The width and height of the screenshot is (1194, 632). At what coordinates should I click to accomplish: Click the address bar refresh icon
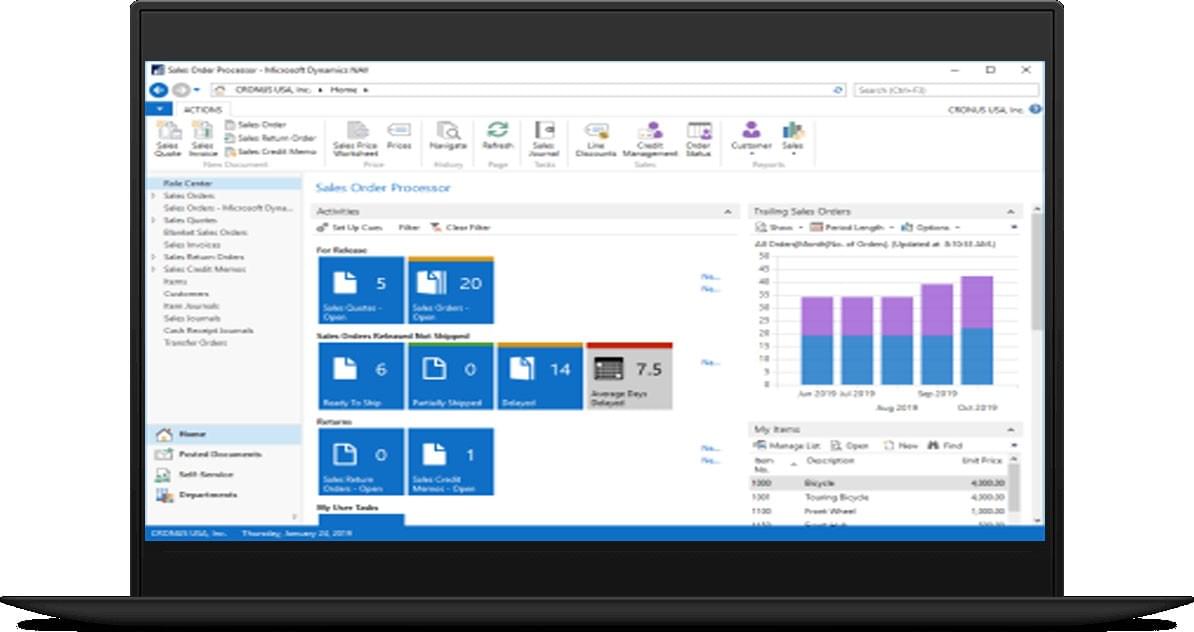click(x=838, y=90)
